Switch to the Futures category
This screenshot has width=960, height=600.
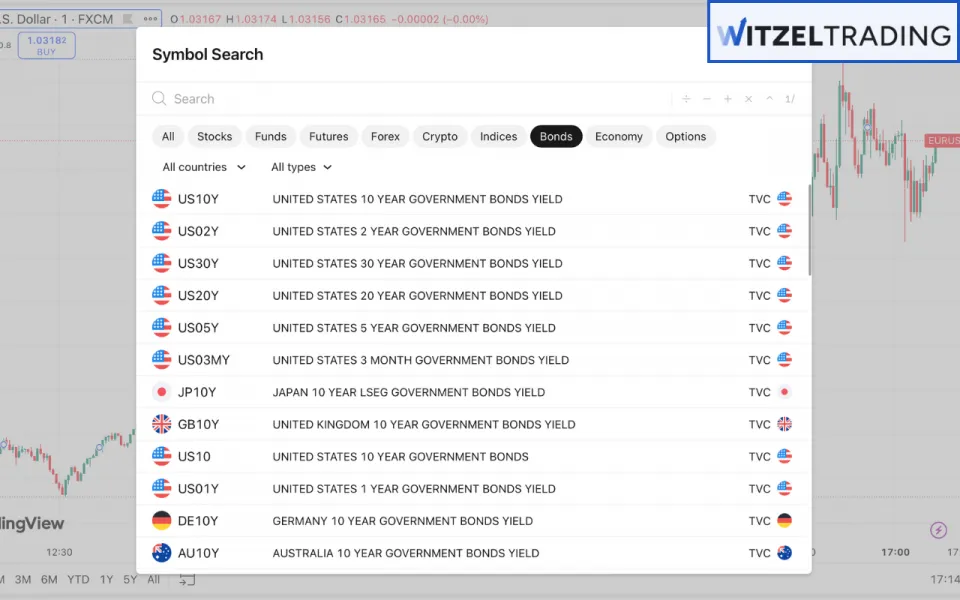[x=328, y=136]
